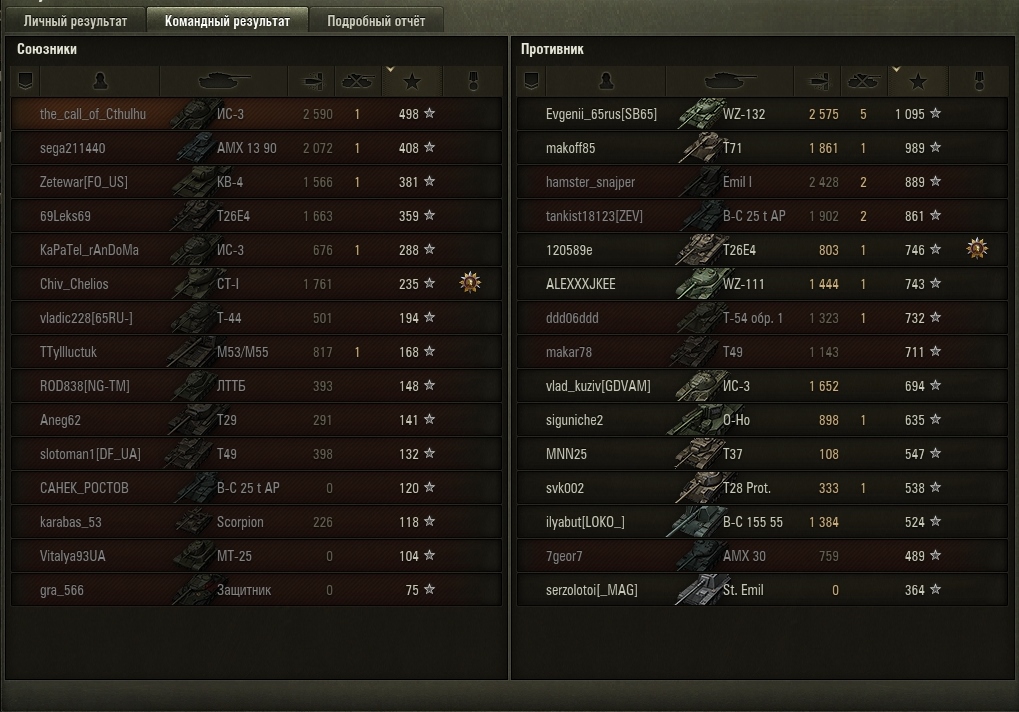This screenshot has height=712, width=1019.
Task: Switch to Личный результат tab
Action: click(x=75, y=21)
